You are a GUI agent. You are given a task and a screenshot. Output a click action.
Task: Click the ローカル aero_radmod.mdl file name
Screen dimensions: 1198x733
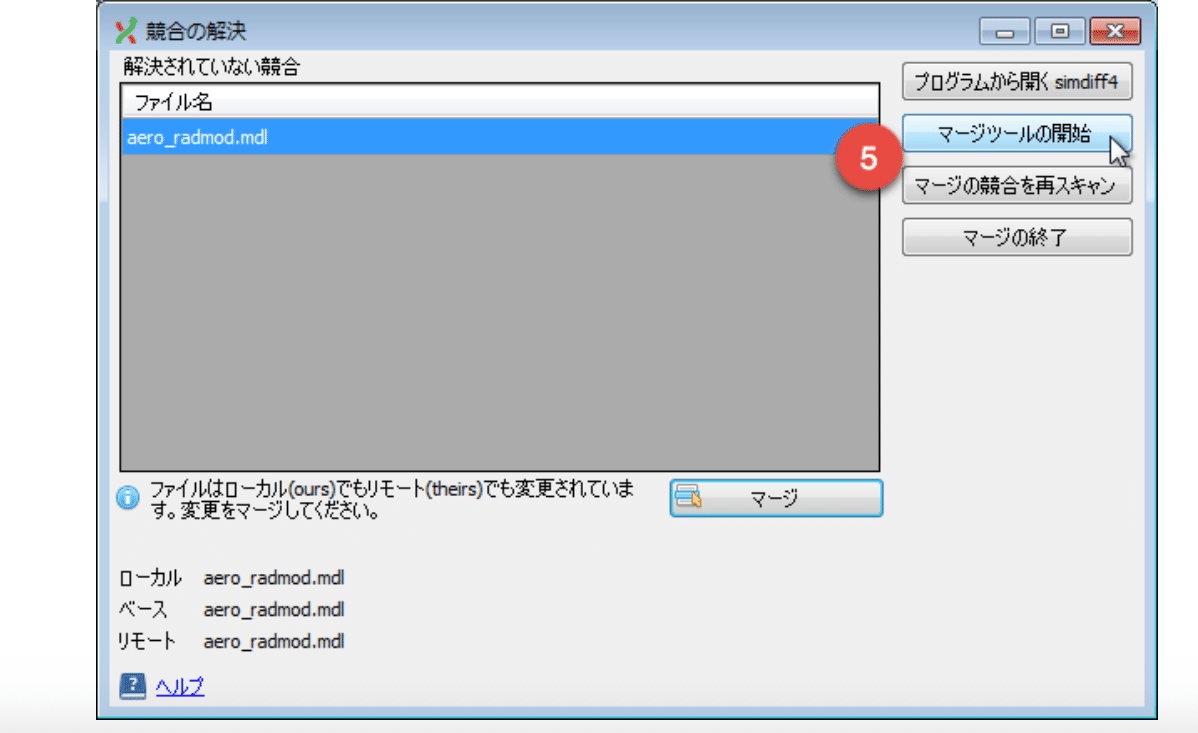pos(274,578)
